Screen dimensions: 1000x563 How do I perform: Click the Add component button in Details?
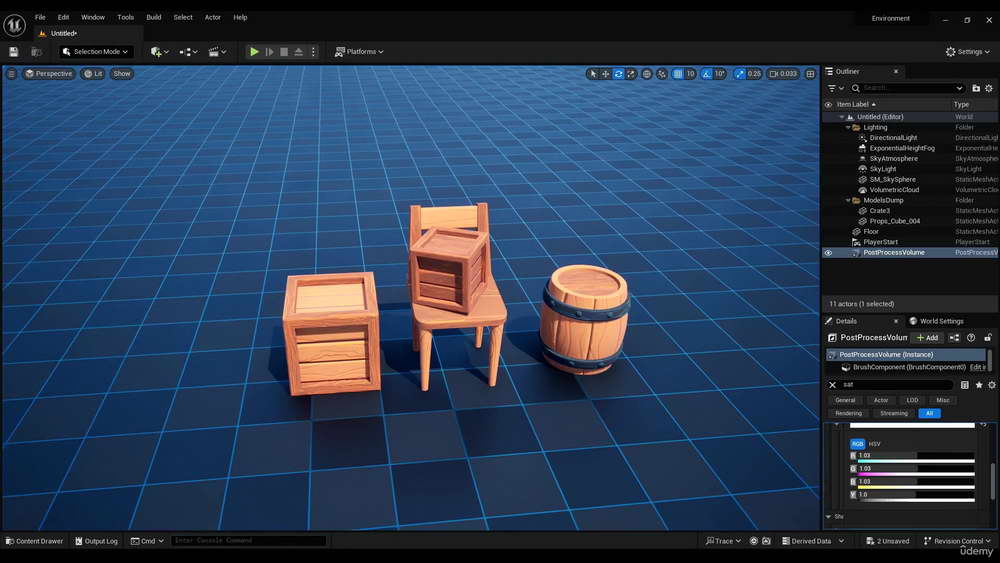tap(927, 338)
